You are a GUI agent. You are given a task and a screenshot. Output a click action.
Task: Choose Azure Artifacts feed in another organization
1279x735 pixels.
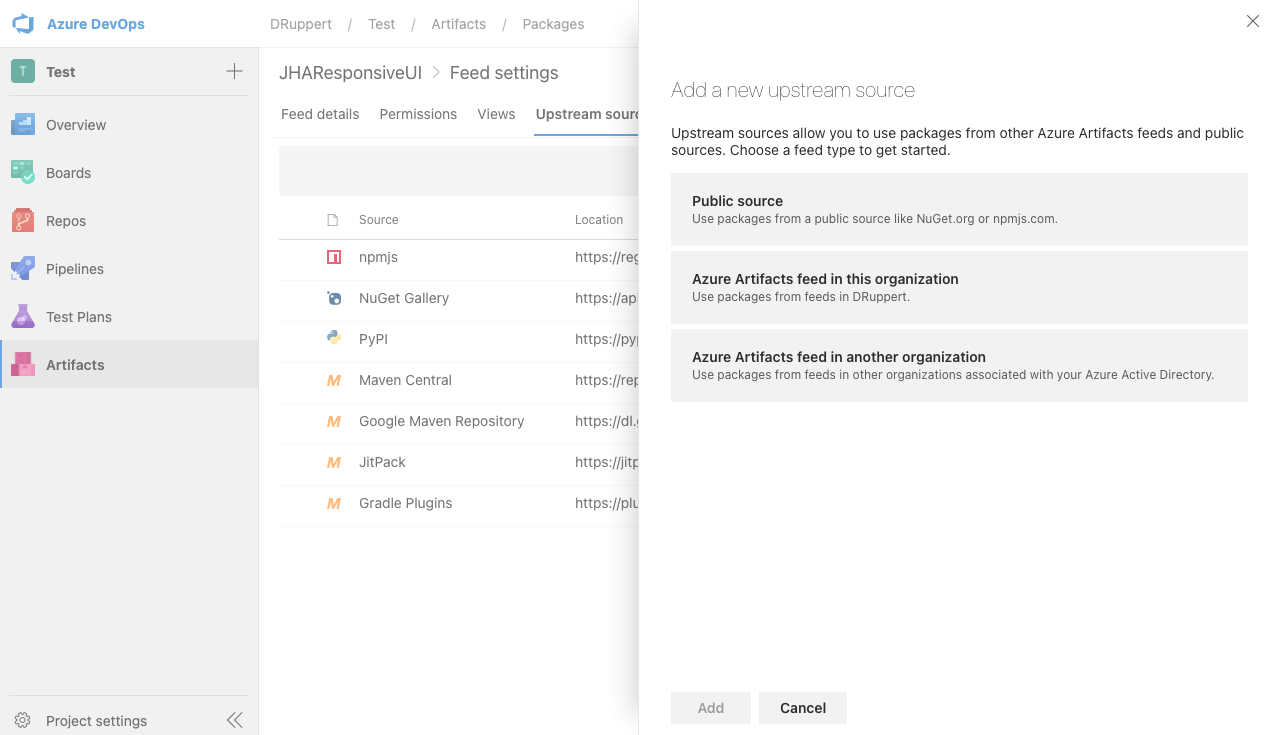[958, 365]
